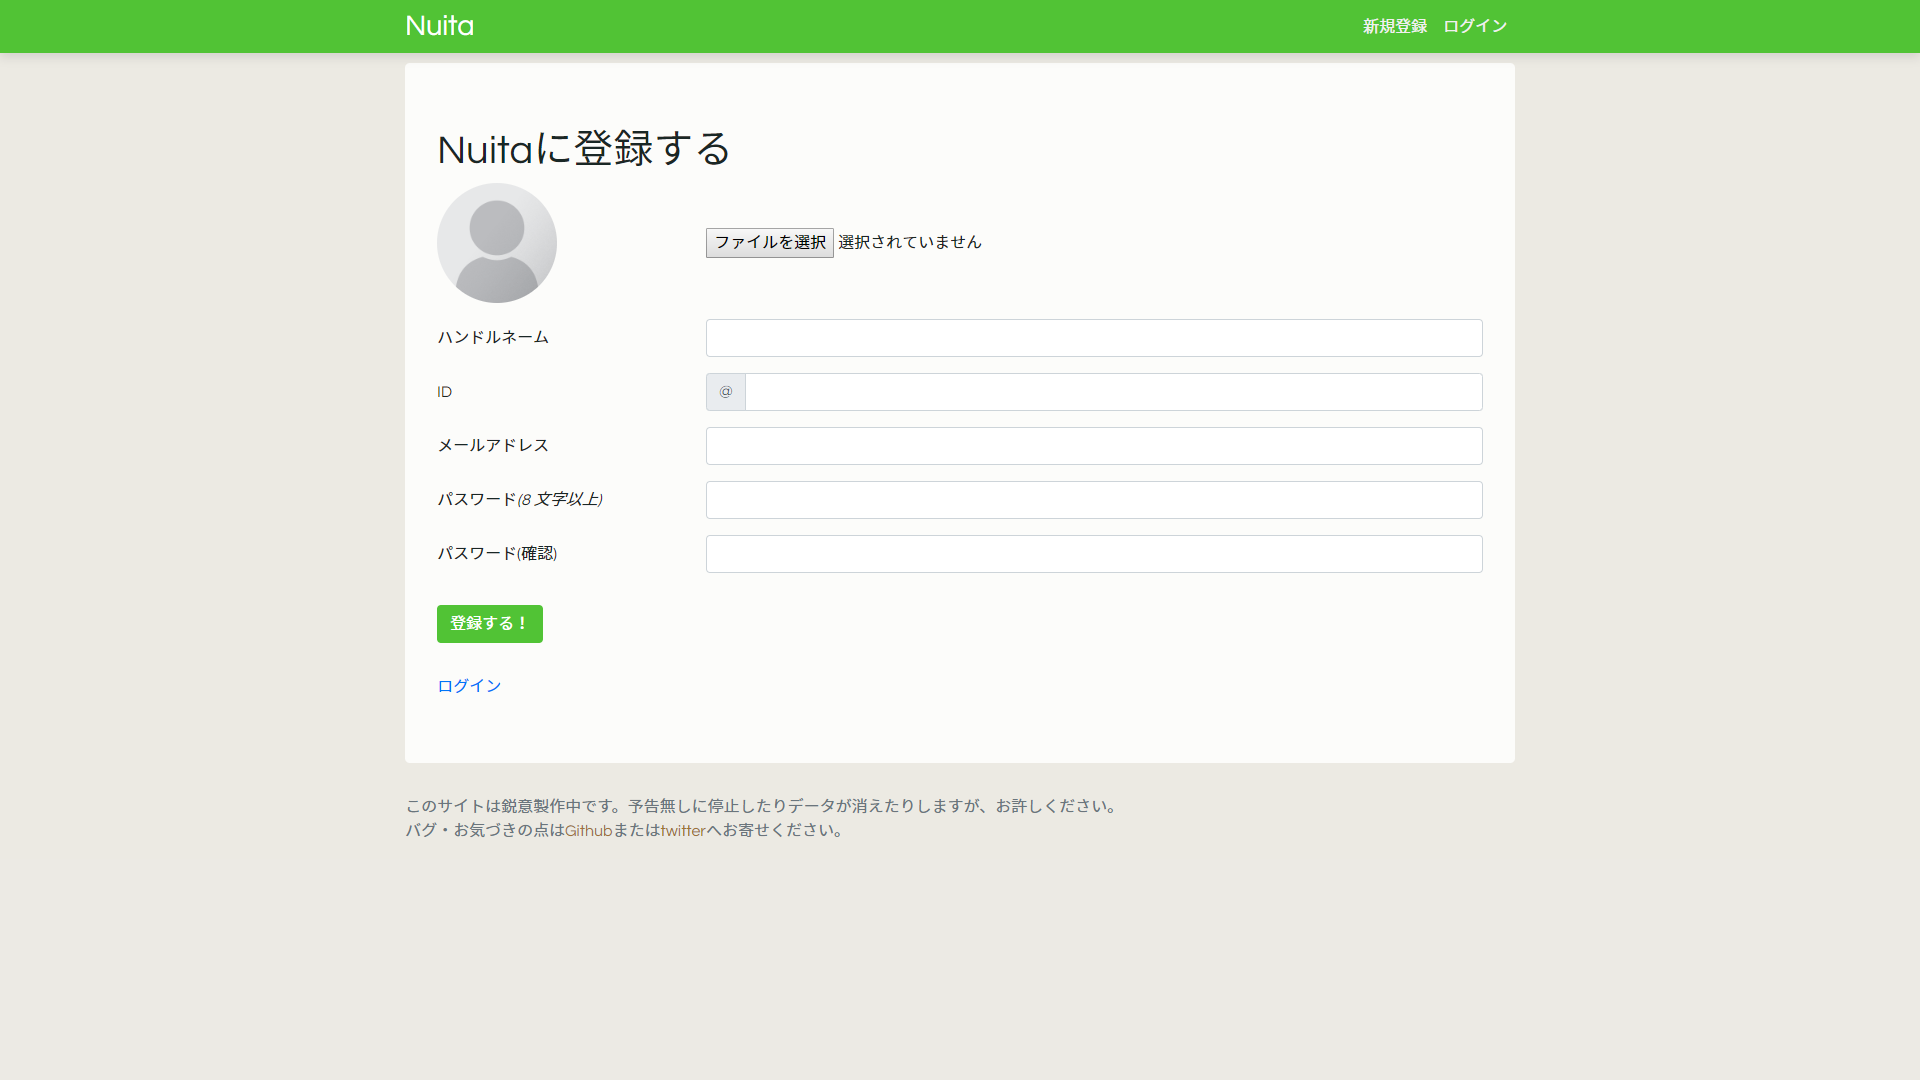Click the Nuitaに登録する heading
Viewport: 1920px width, 1080px height.
coord(584,149)
